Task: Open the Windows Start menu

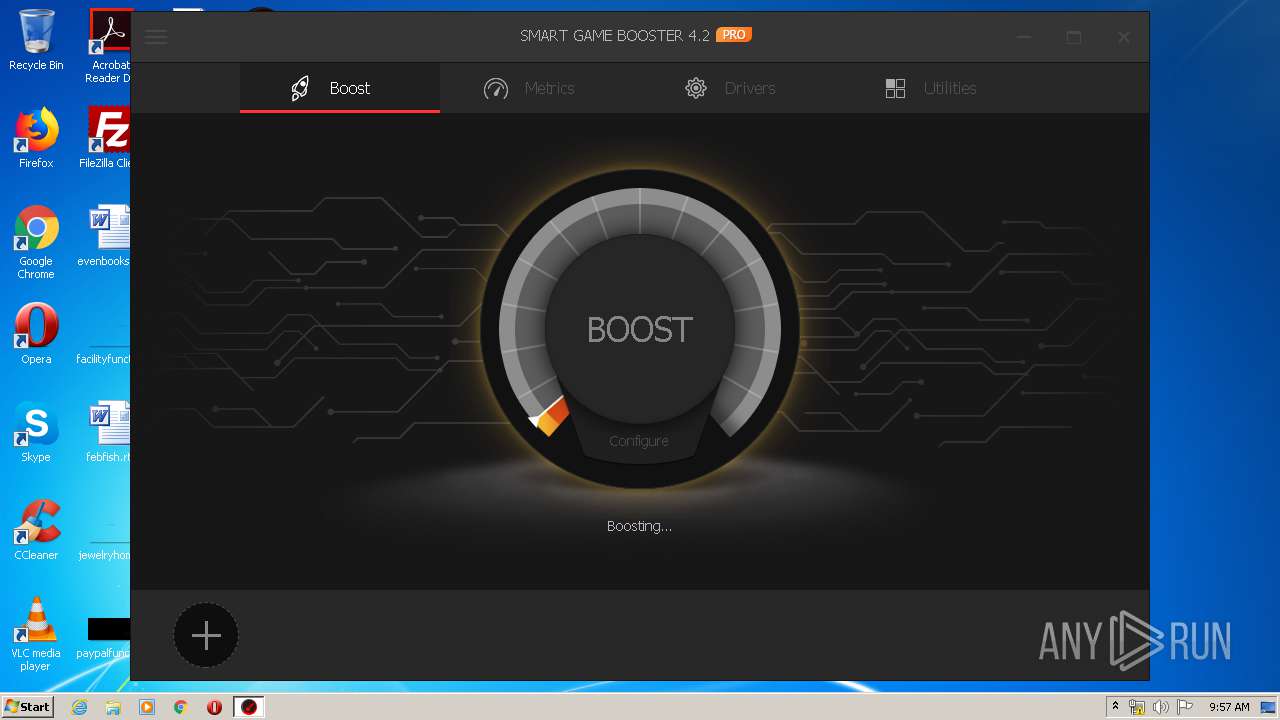Action: (28, 707)
